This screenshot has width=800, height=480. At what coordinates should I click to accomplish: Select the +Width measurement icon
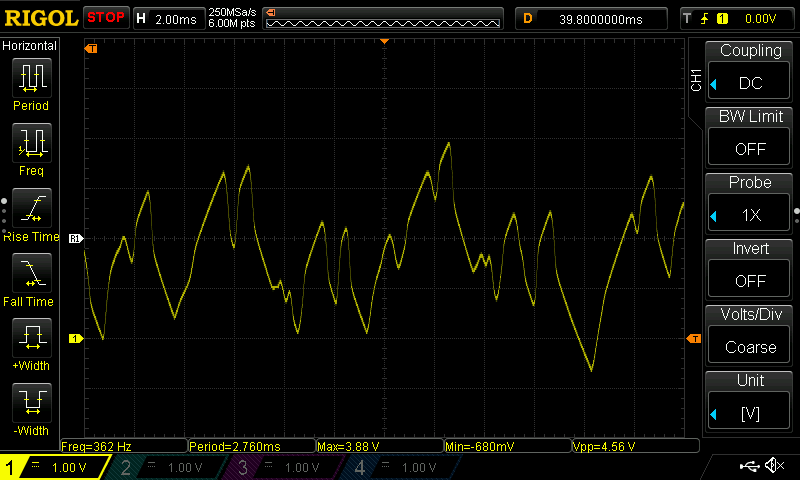click(32, 338)
